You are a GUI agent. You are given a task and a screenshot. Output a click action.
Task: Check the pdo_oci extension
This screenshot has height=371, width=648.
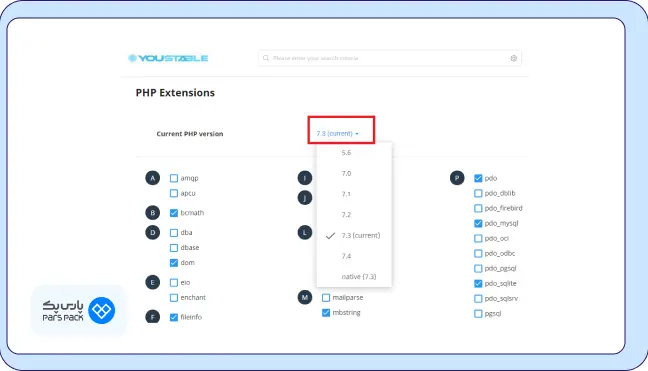pyautogui.click(x=478, y=238)
